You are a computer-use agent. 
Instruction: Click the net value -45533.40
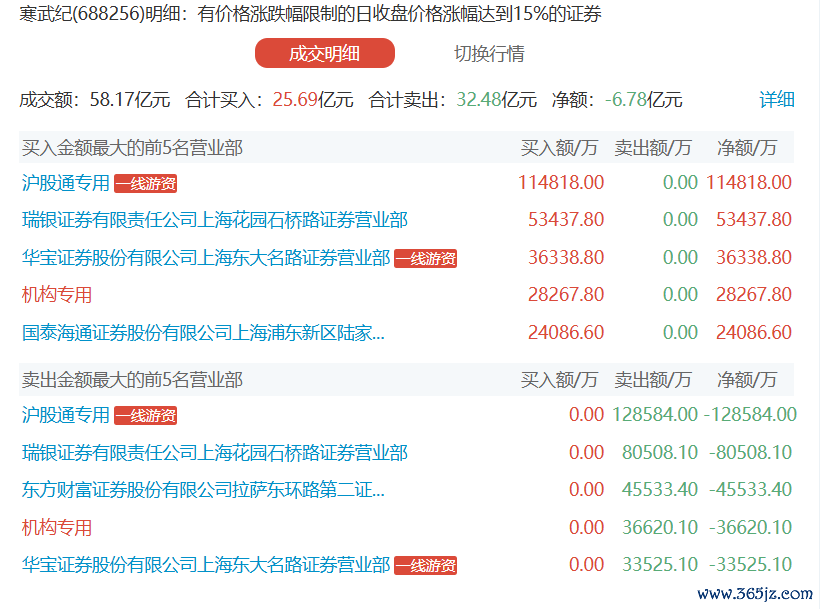point(750,489)
